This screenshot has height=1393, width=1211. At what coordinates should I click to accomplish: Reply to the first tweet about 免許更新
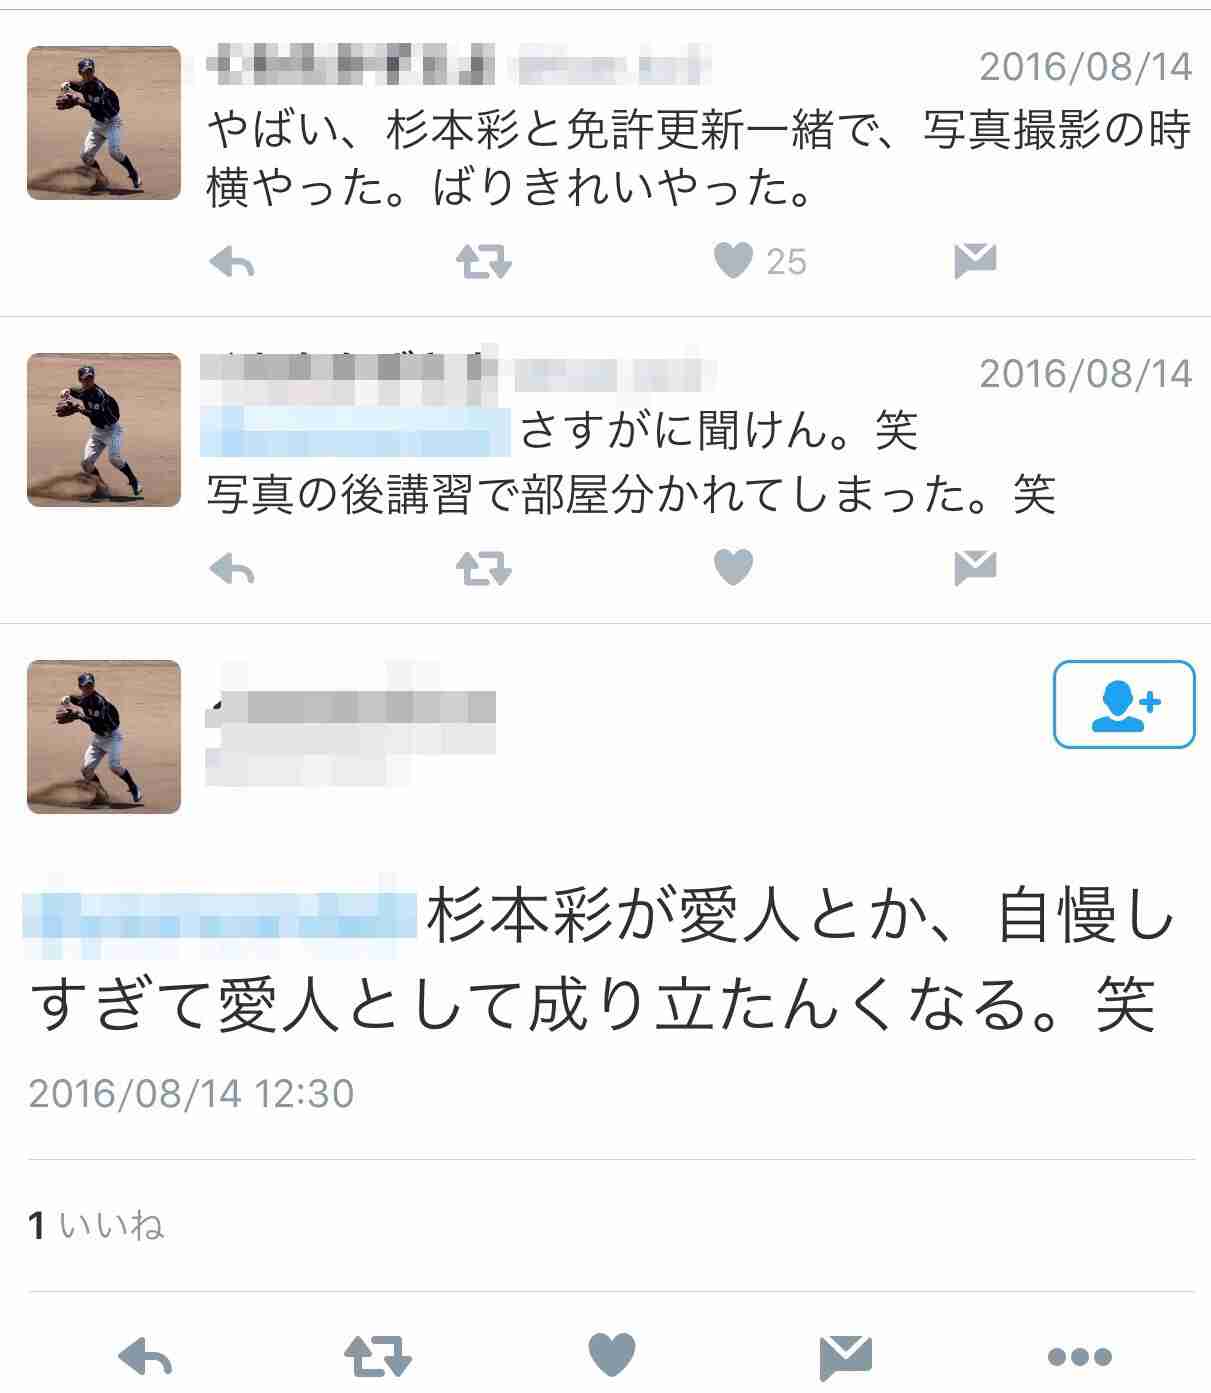pyautogui.click(x=232, y=263)
